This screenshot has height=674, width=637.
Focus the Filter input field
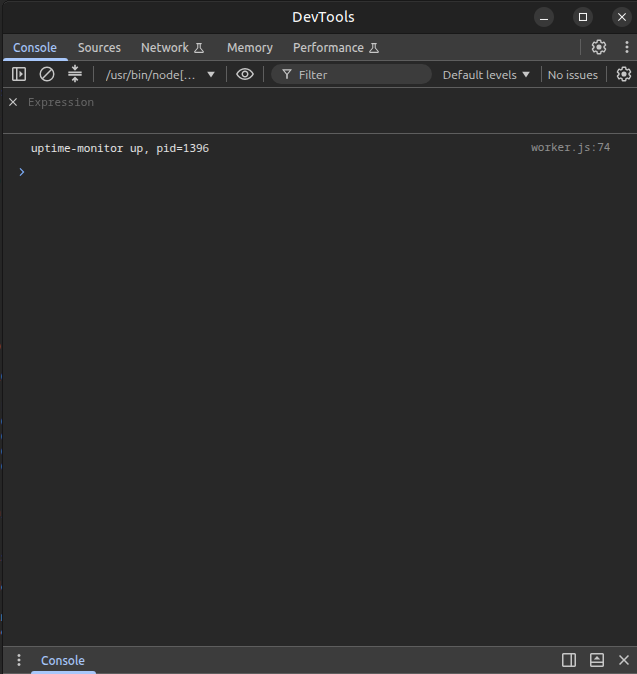(351, 75)
